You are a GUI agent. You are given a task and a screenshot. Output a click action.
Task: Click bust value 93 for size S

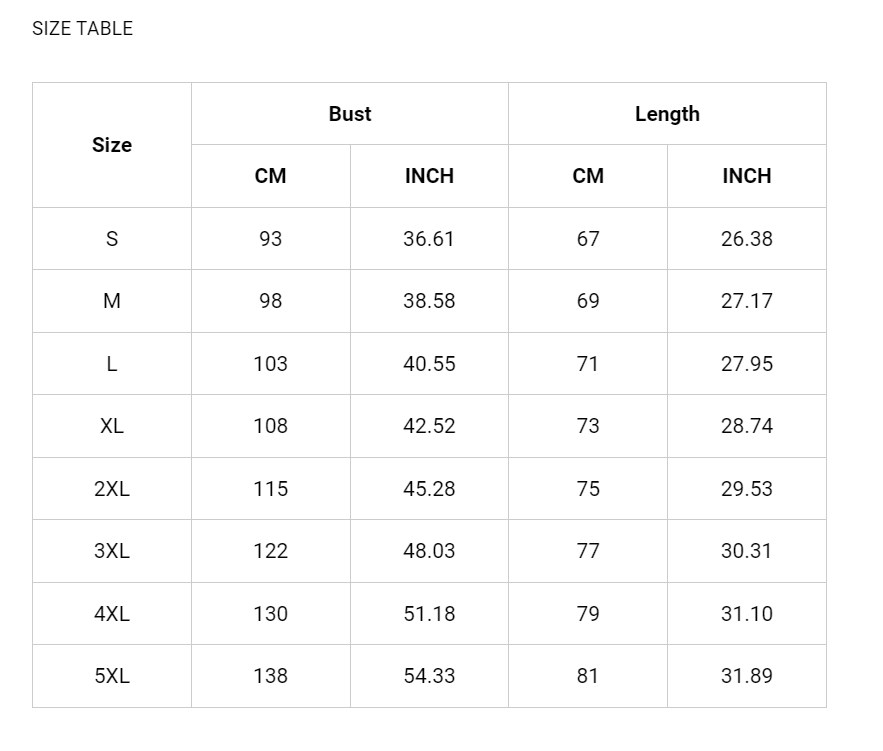[270, 239]
